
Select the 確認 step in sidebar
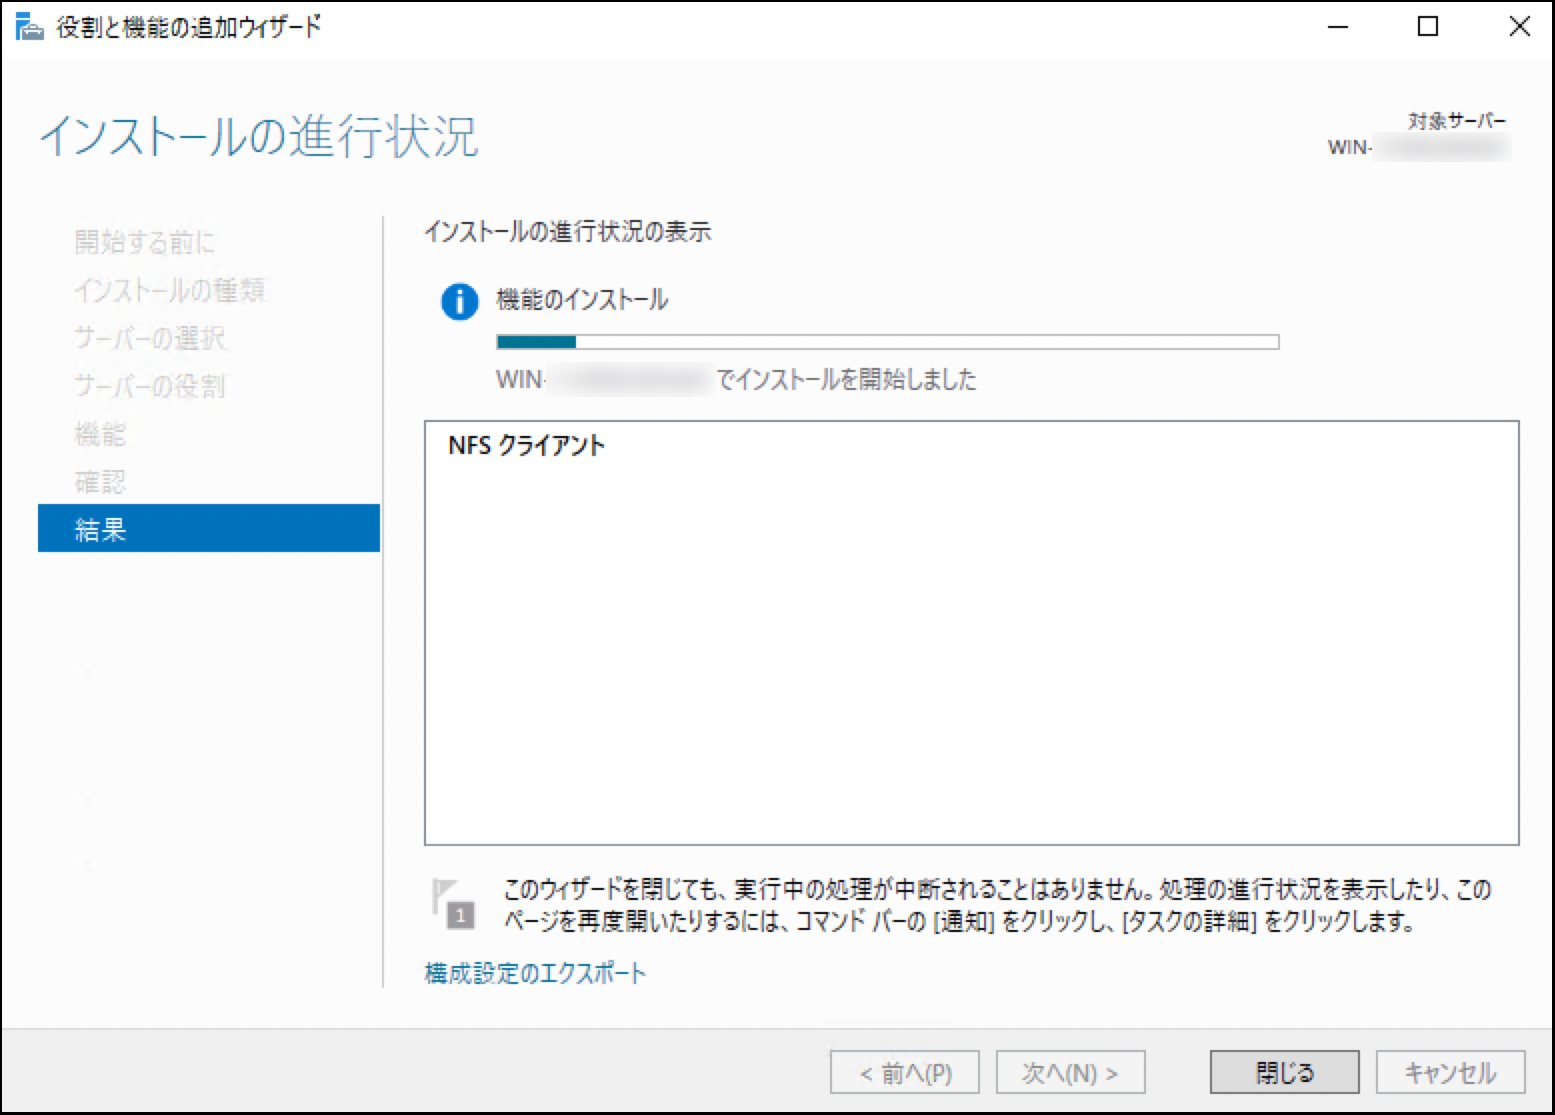pos(100,482)
